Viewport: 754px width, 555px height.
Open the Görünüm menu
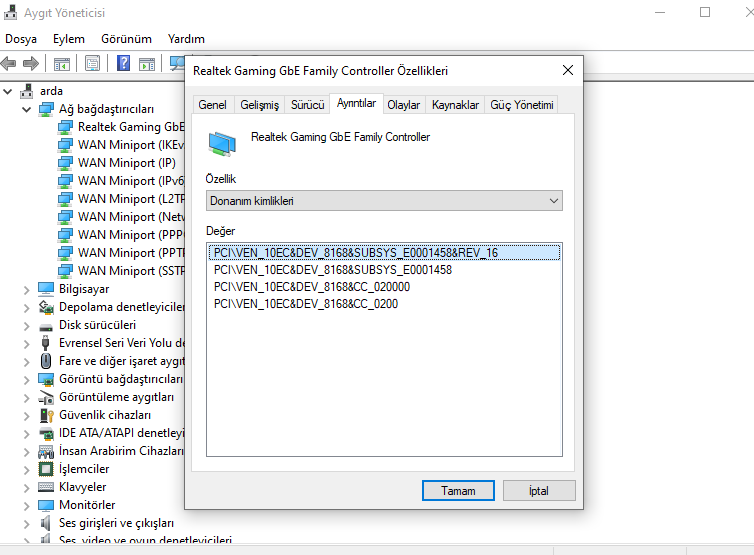(126, 39)
